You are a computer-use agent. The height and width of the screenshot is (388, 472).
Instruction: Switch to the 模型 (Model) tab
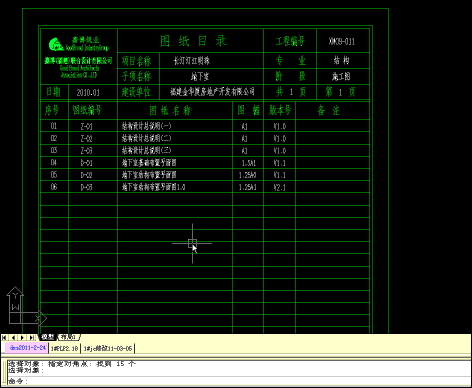(x=48, y=337)
